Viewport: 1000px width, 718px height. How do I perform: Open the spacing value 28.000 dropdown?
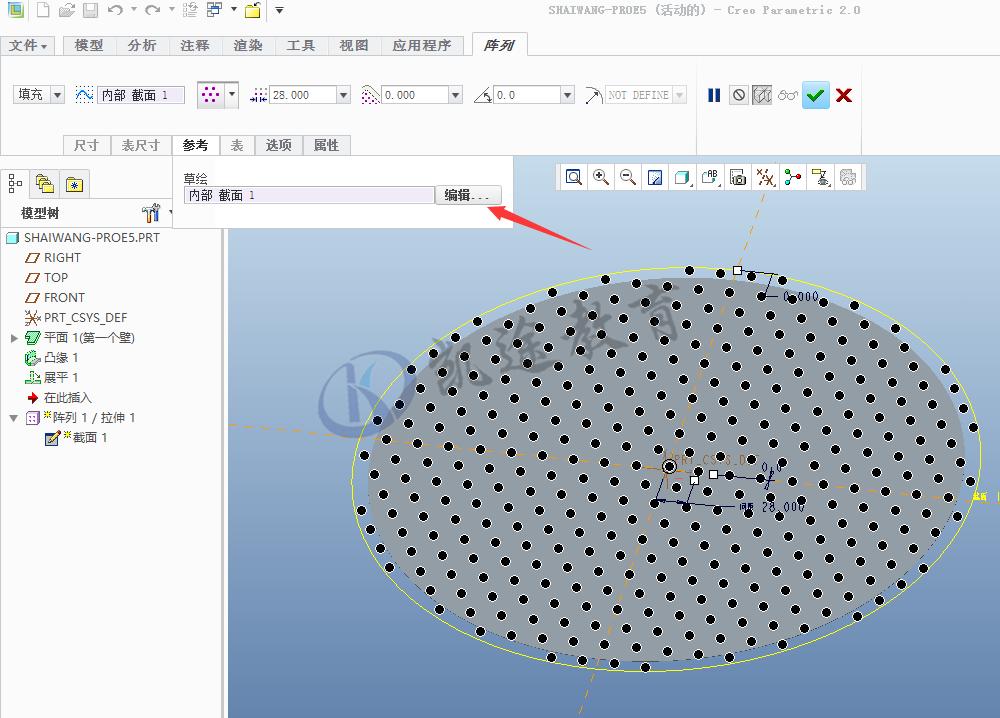pyautogui.click(x=345, y=94)
